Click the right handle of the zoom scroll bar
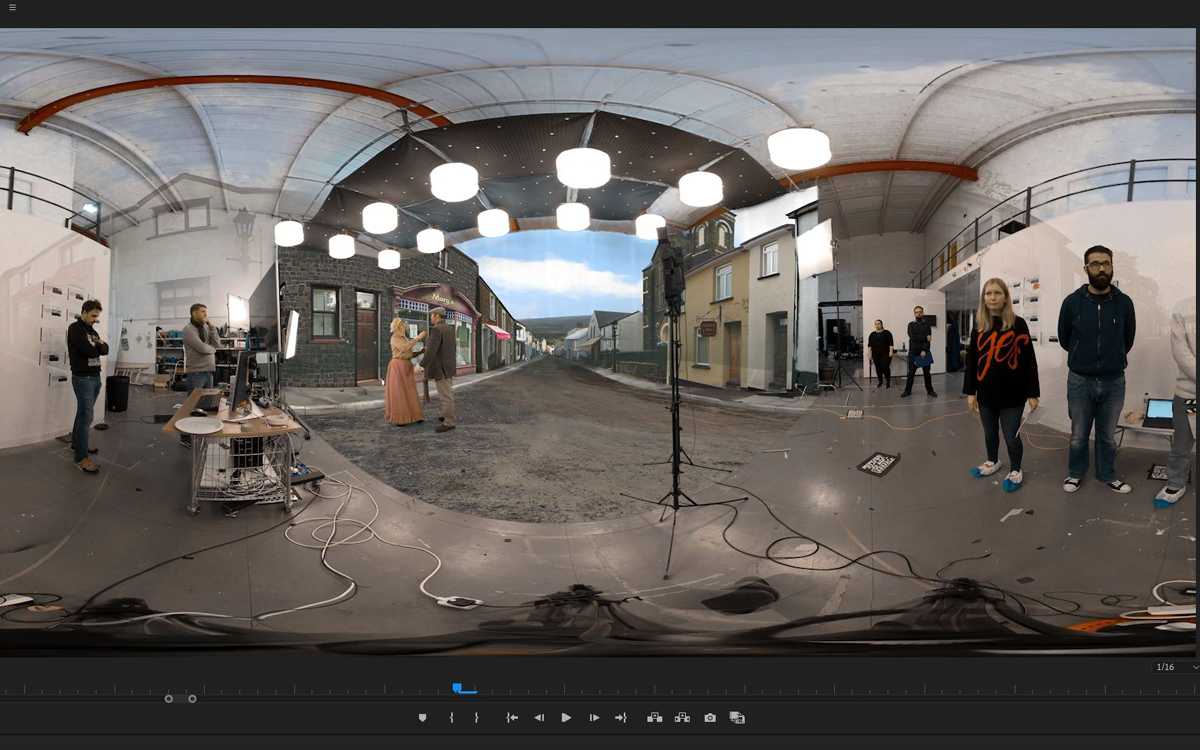 click(x=192, y=699)
